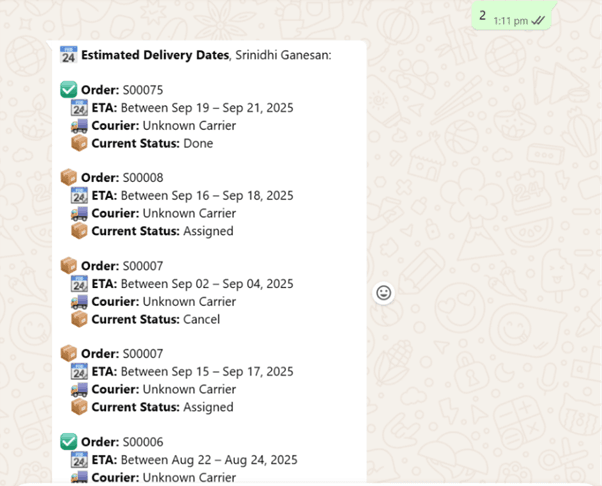Click the "1:11 pm" message timestamp

[511, 20]
